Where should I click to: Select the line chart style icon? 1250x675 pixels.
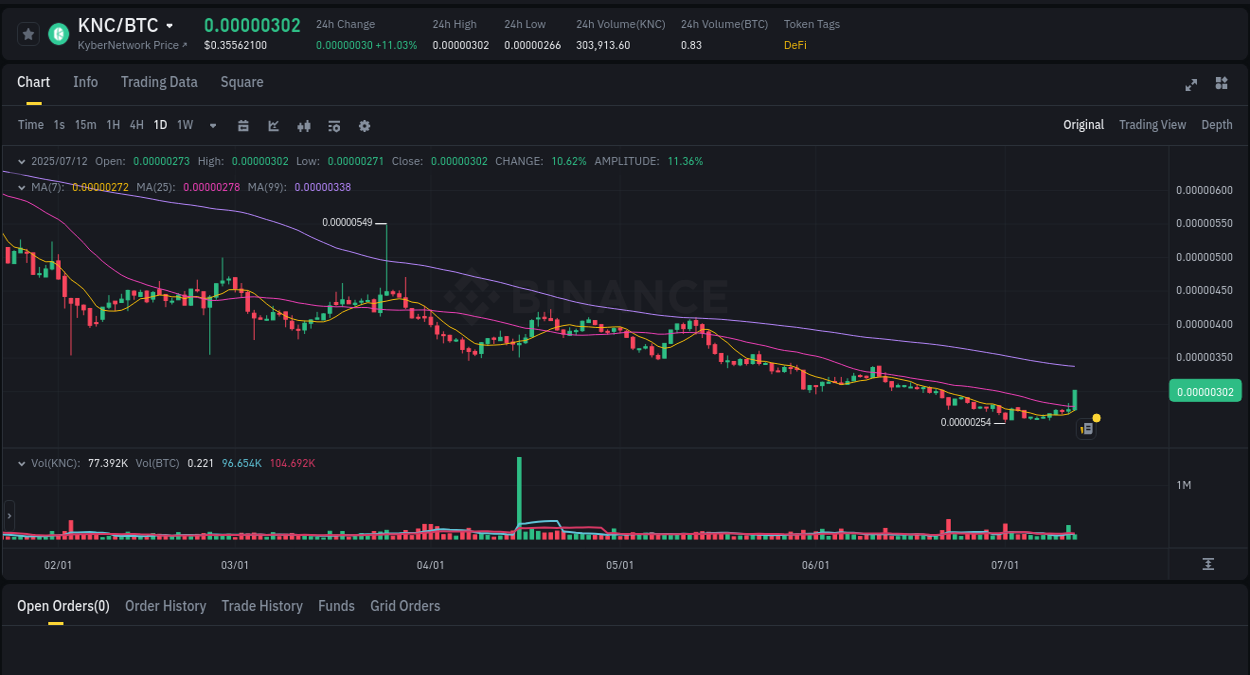(x=273, y=125)
